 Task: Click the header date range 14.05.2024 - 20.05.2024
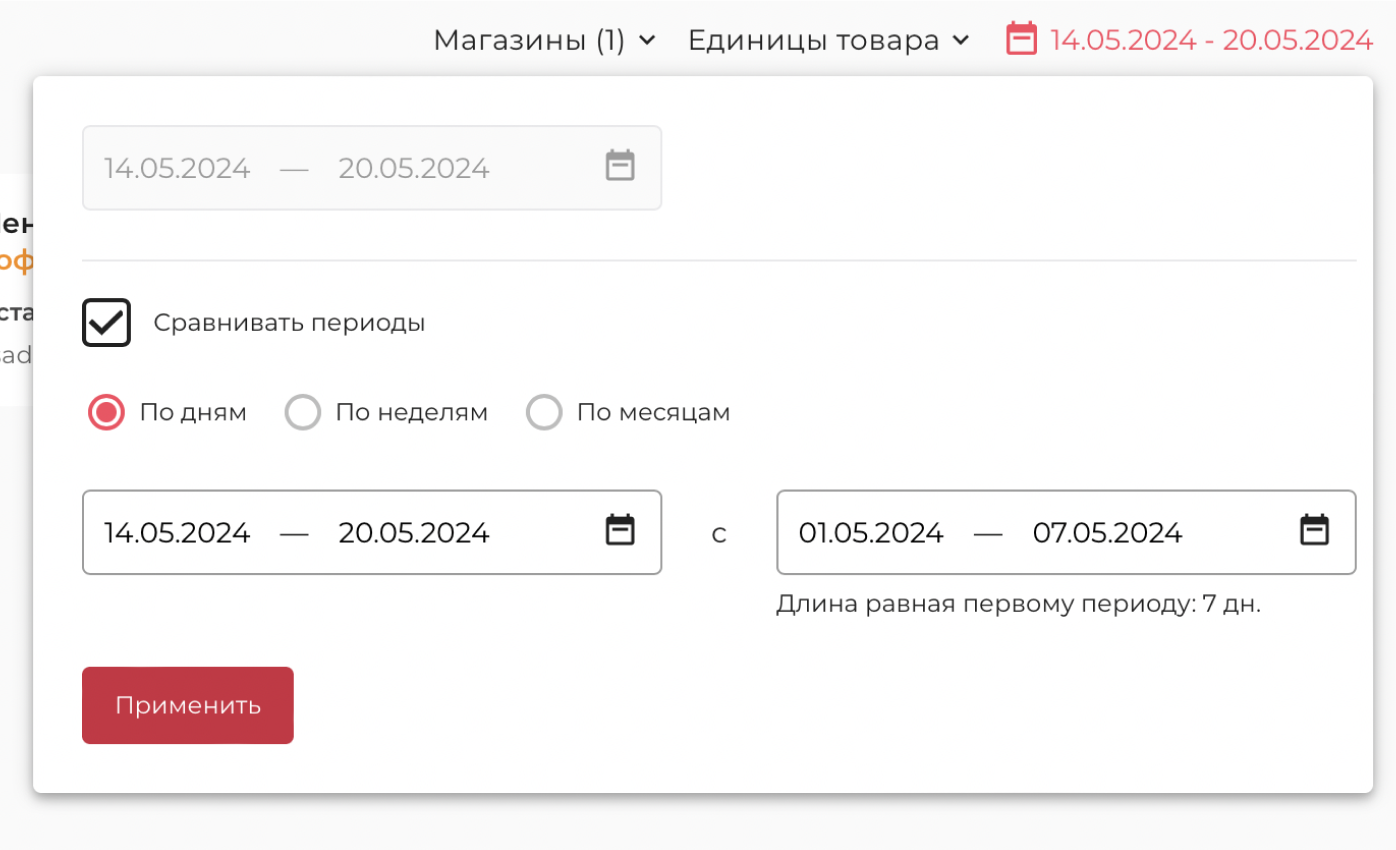click(1211, 40)
